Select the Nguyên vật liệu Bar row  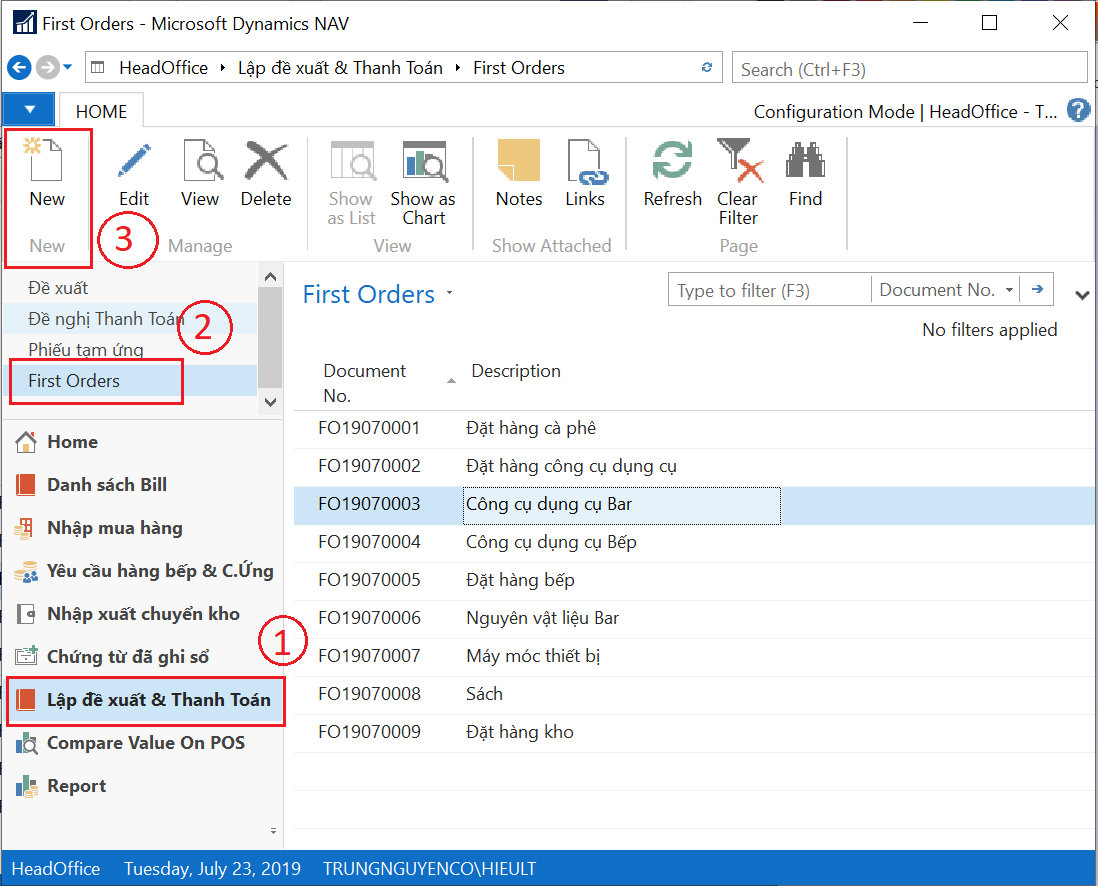(693, 618)
